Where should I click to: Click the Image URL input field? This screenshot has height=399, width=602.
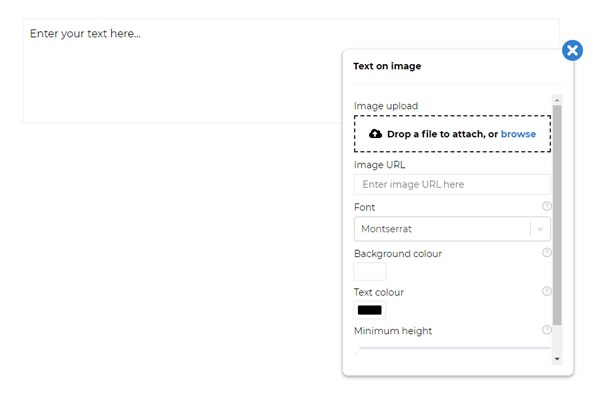[x=452, y=184]
